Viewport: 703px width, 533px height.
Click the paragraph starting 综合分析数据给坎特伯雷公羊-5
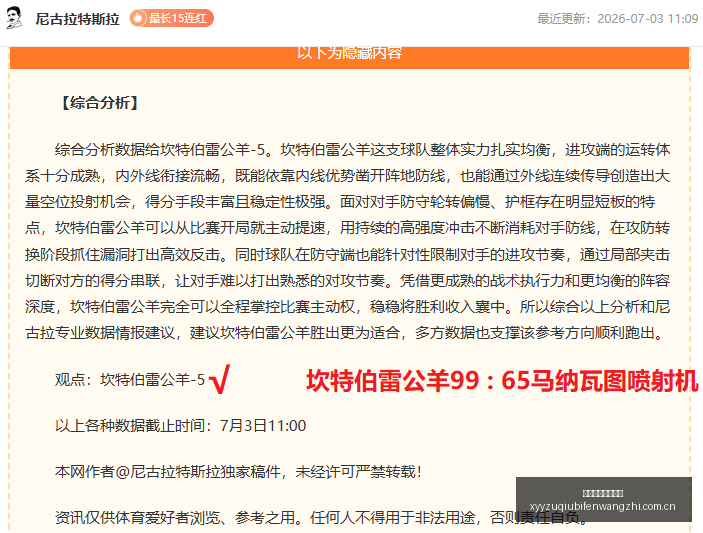[348, 241]
